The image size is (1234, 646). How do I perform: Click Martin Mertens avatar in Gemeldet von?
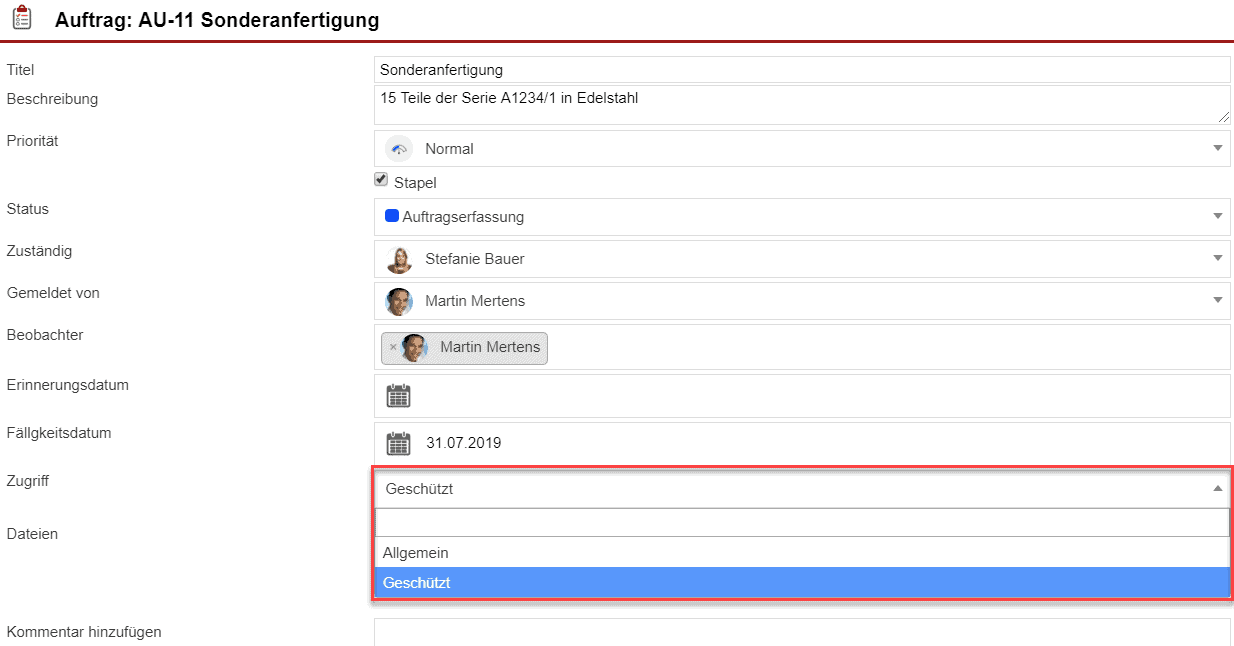pyautogui.click(x=399, y=301)
